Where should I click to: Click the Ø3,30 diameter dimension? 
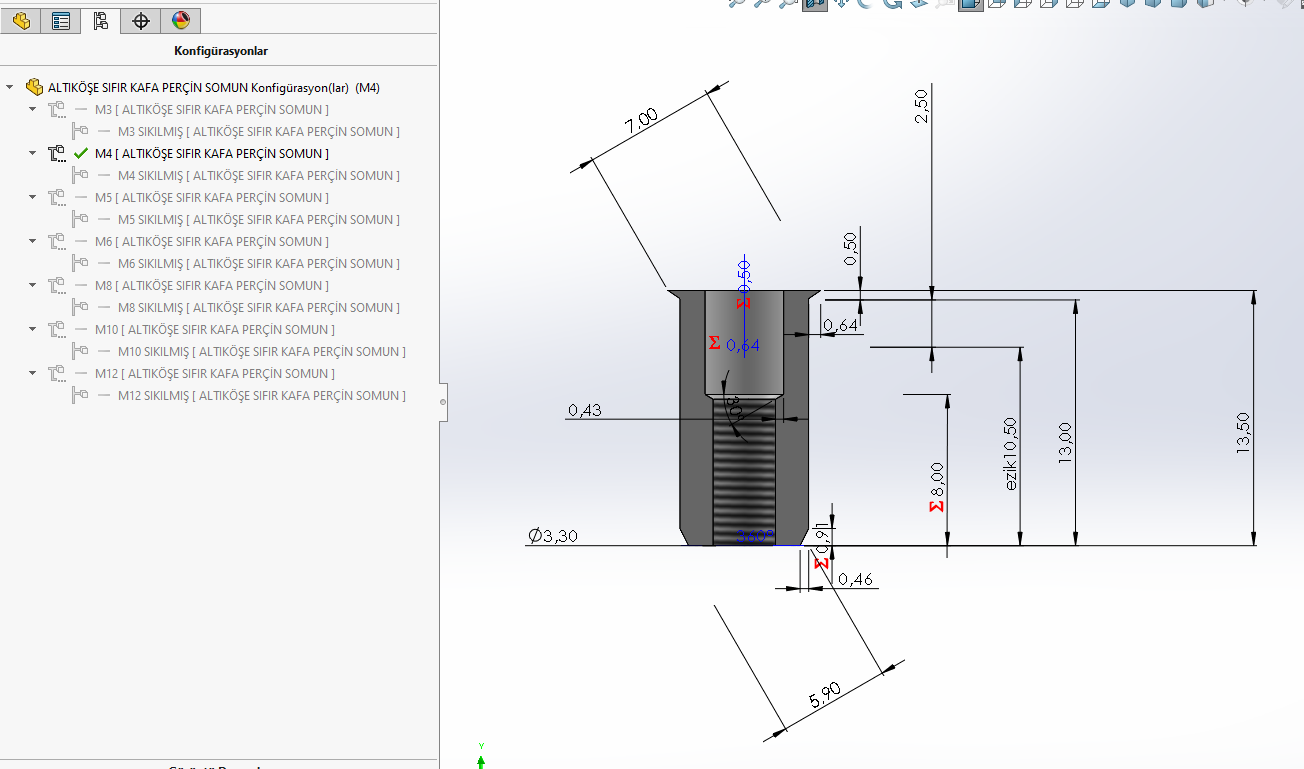pyautogui.click(x=552, y=536)
